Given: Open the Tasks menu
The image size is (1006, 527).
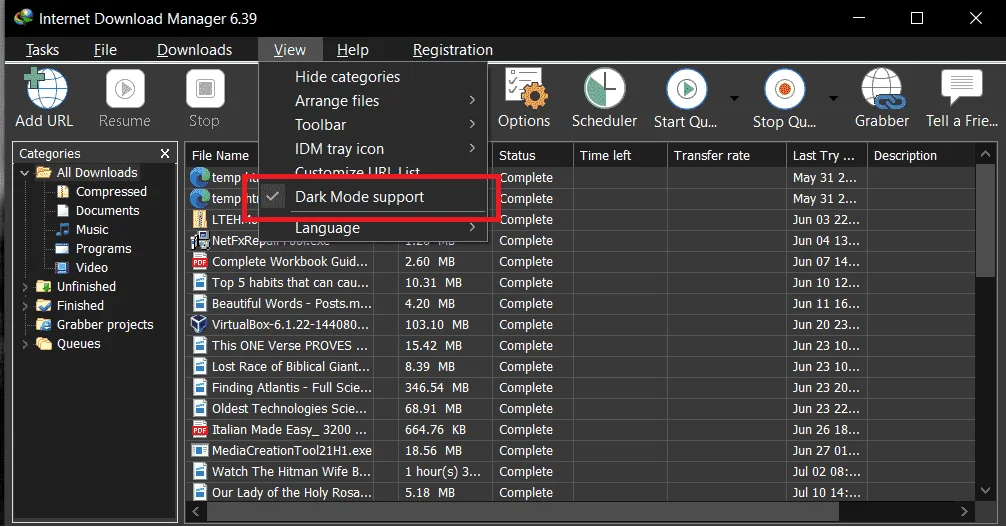Looking at the screenshot, I should tap(42, 50).
